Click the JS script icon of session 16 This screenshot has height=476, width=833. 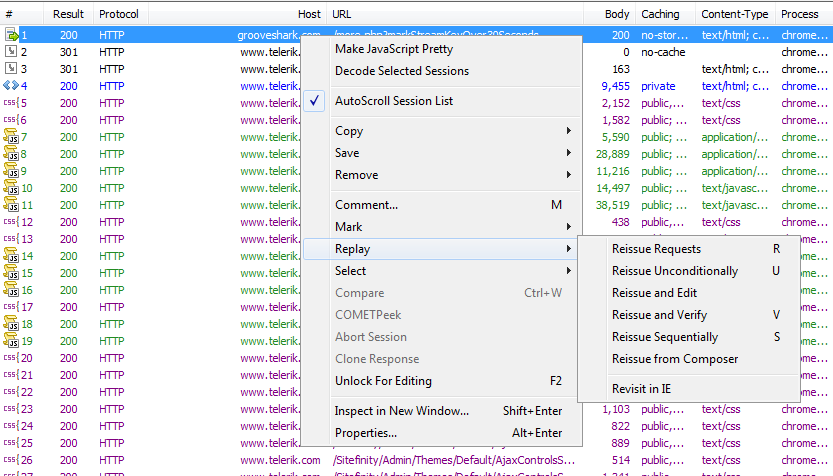point(11,290)
